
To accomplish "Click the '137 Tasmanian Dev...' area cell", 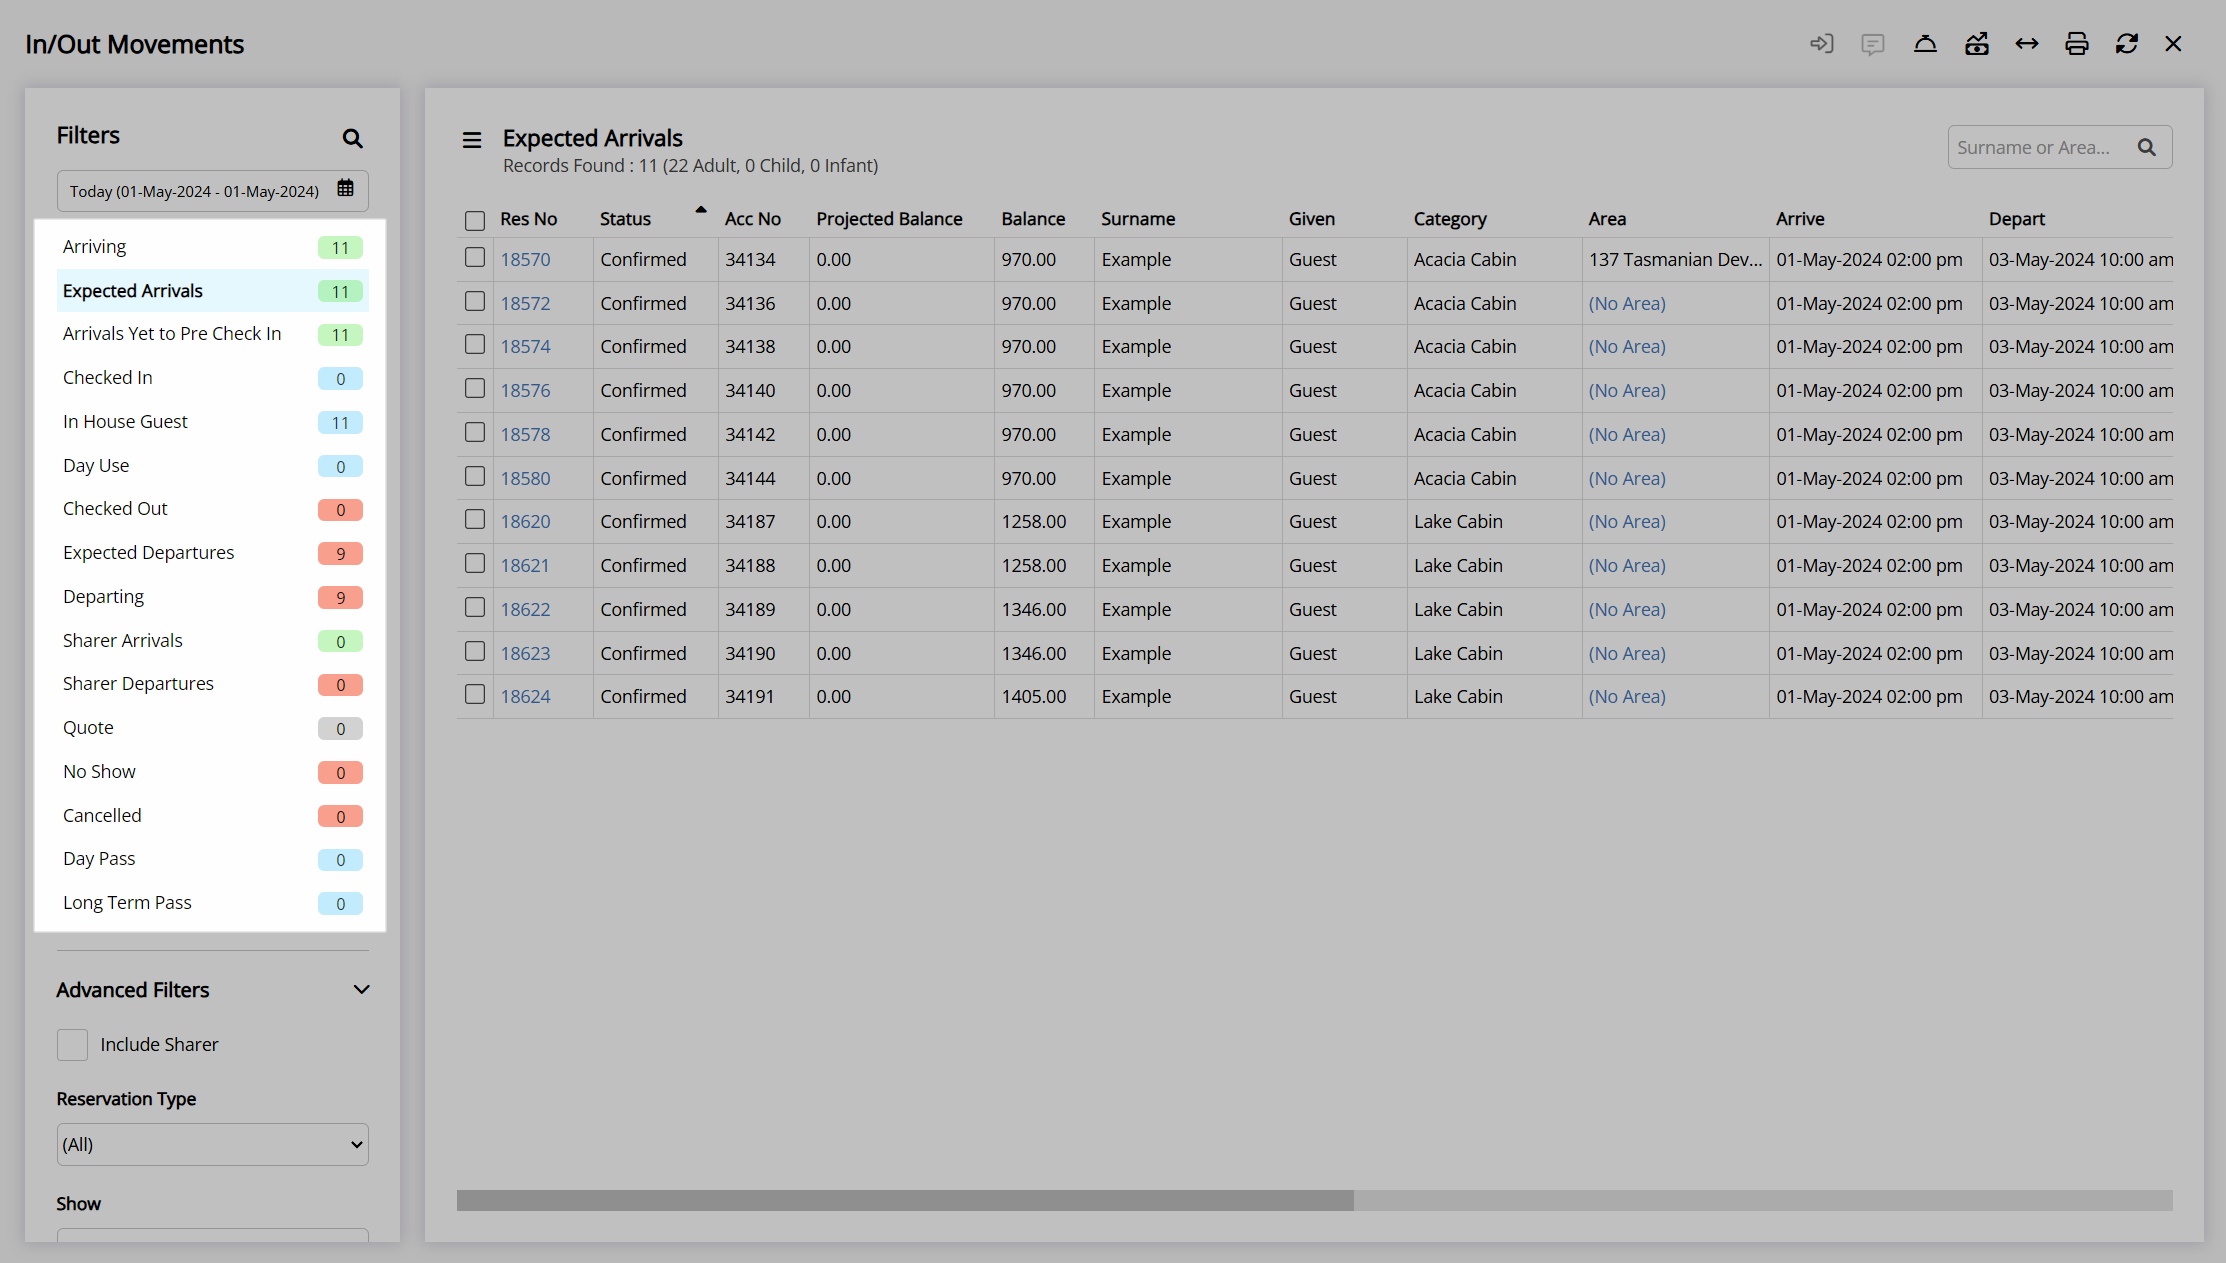I will [x=1675, y=259].
